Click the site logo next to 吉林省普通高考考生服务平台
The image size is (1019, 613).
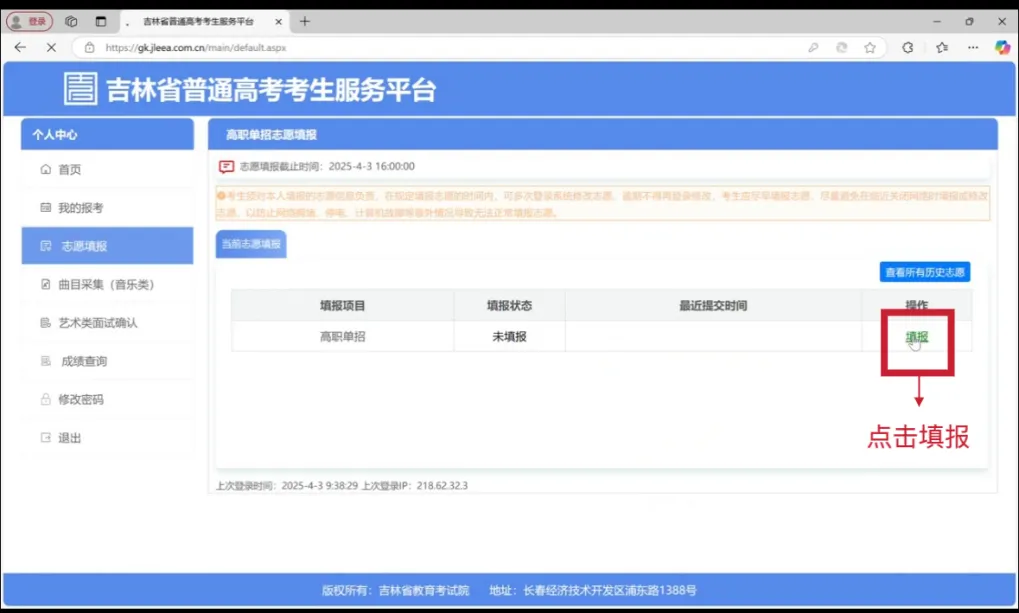point(80,89)
